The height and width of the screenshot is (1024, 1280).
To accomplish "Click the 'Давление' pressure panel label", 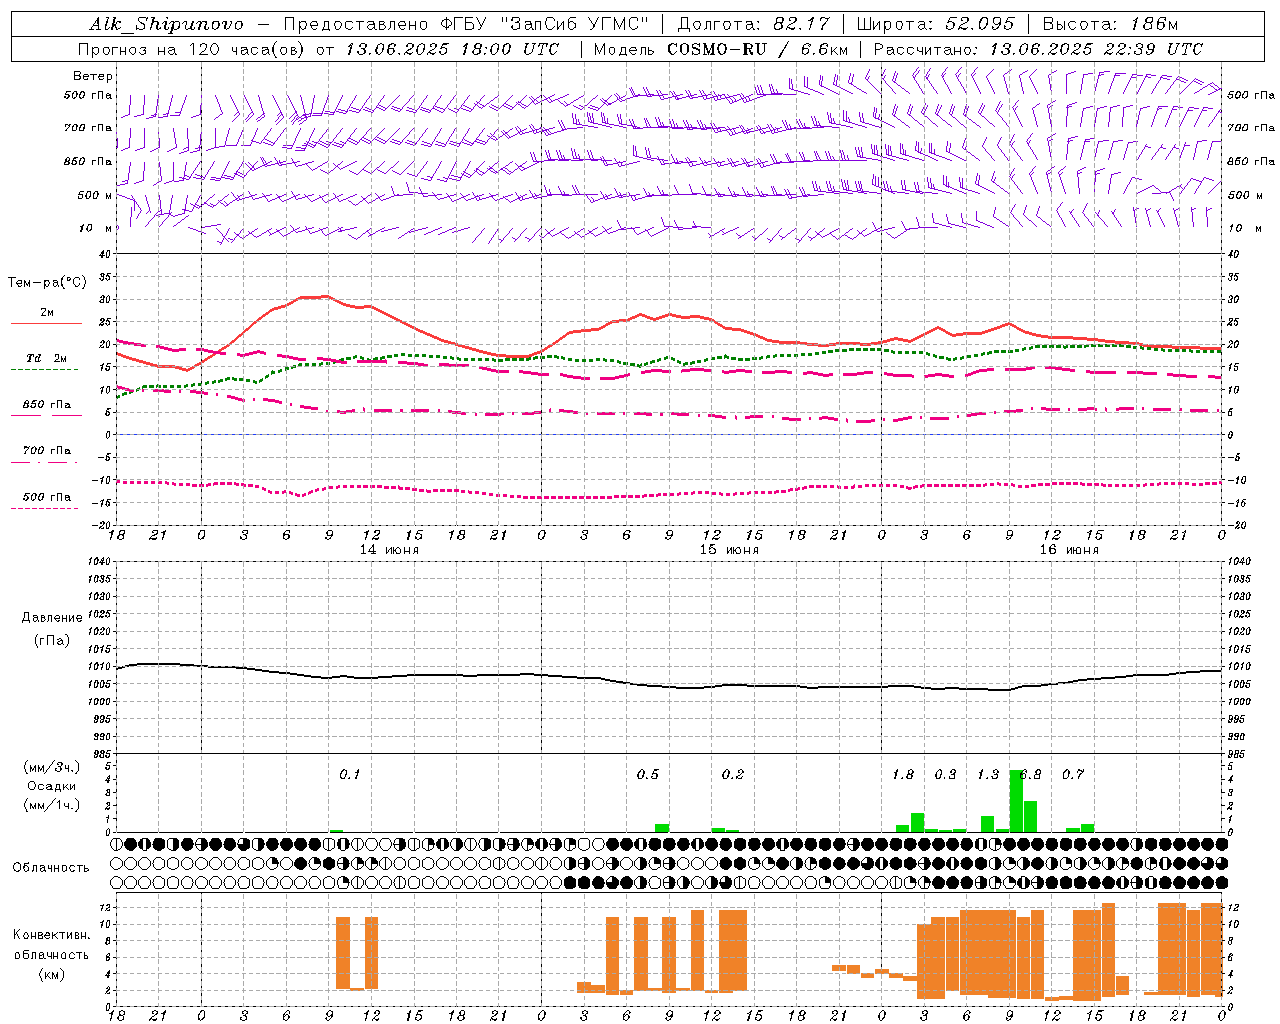I will click(52, 618).
